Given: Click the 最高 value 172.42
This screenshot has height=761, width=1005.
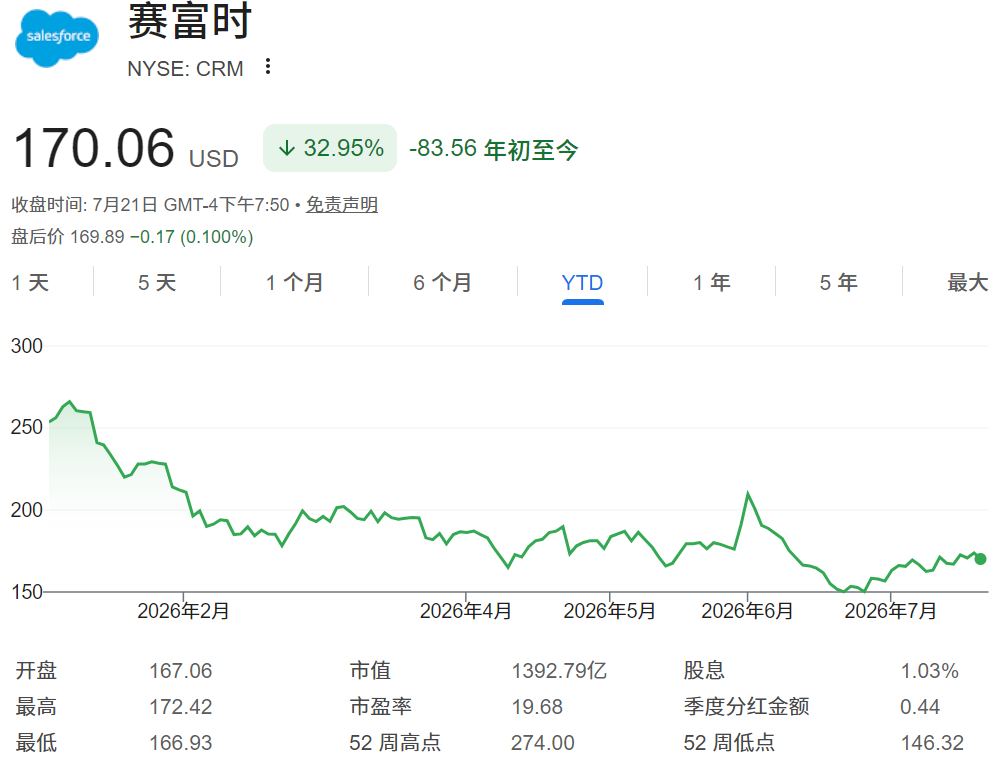Looking at the screenshot, I should coord(180,707).
